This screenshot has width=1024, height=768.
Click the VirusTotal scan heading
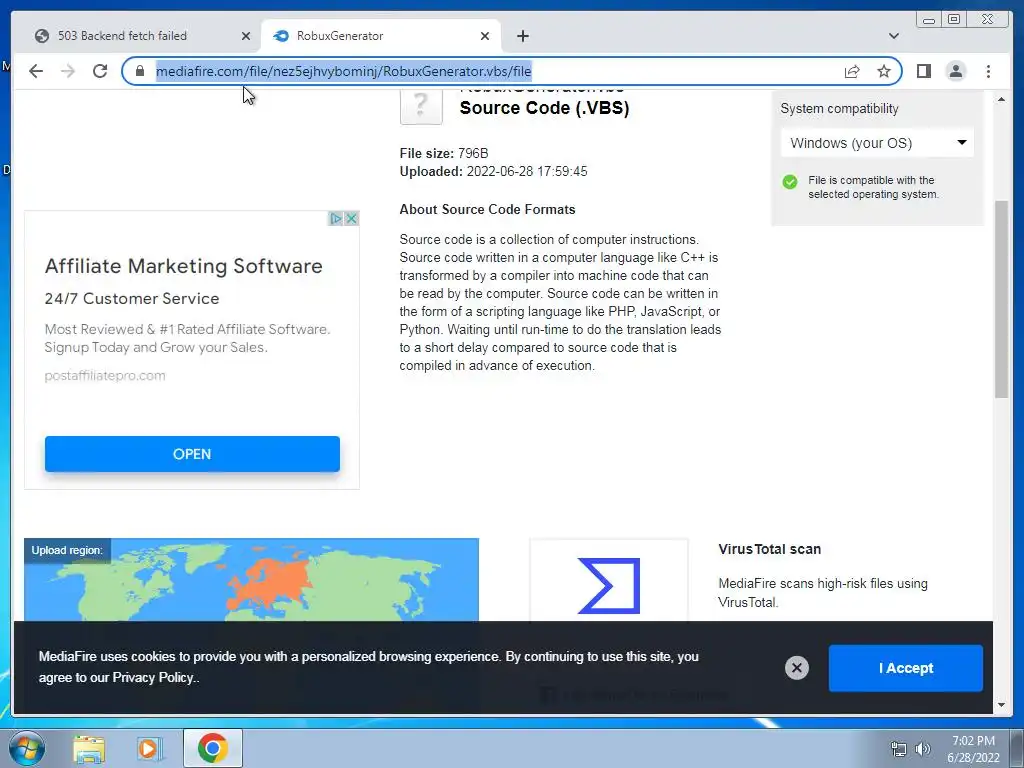(769, 549)
